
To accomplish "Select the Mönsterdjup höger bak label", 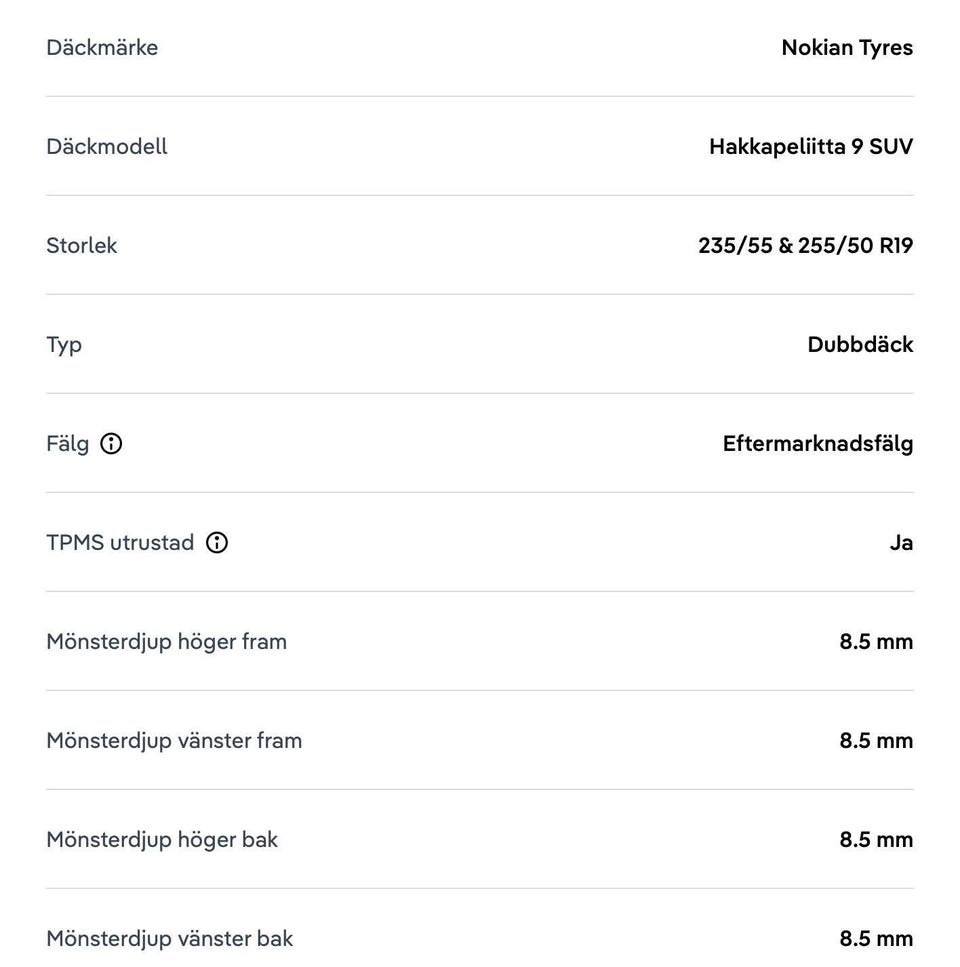I will click(162, 841).
